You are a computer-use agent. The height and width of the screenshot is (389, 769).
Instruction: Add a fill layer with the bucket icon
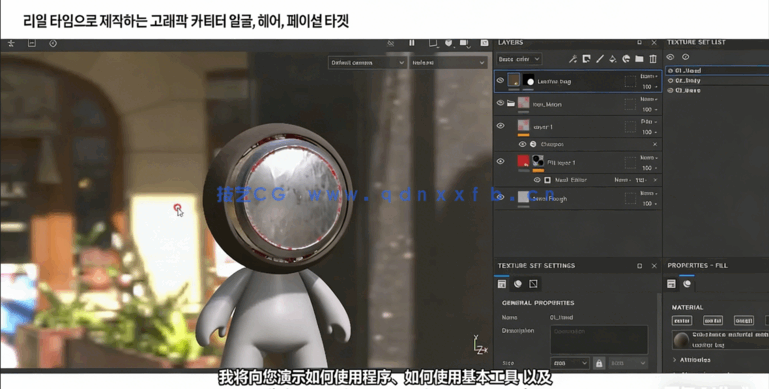point(613,59)
